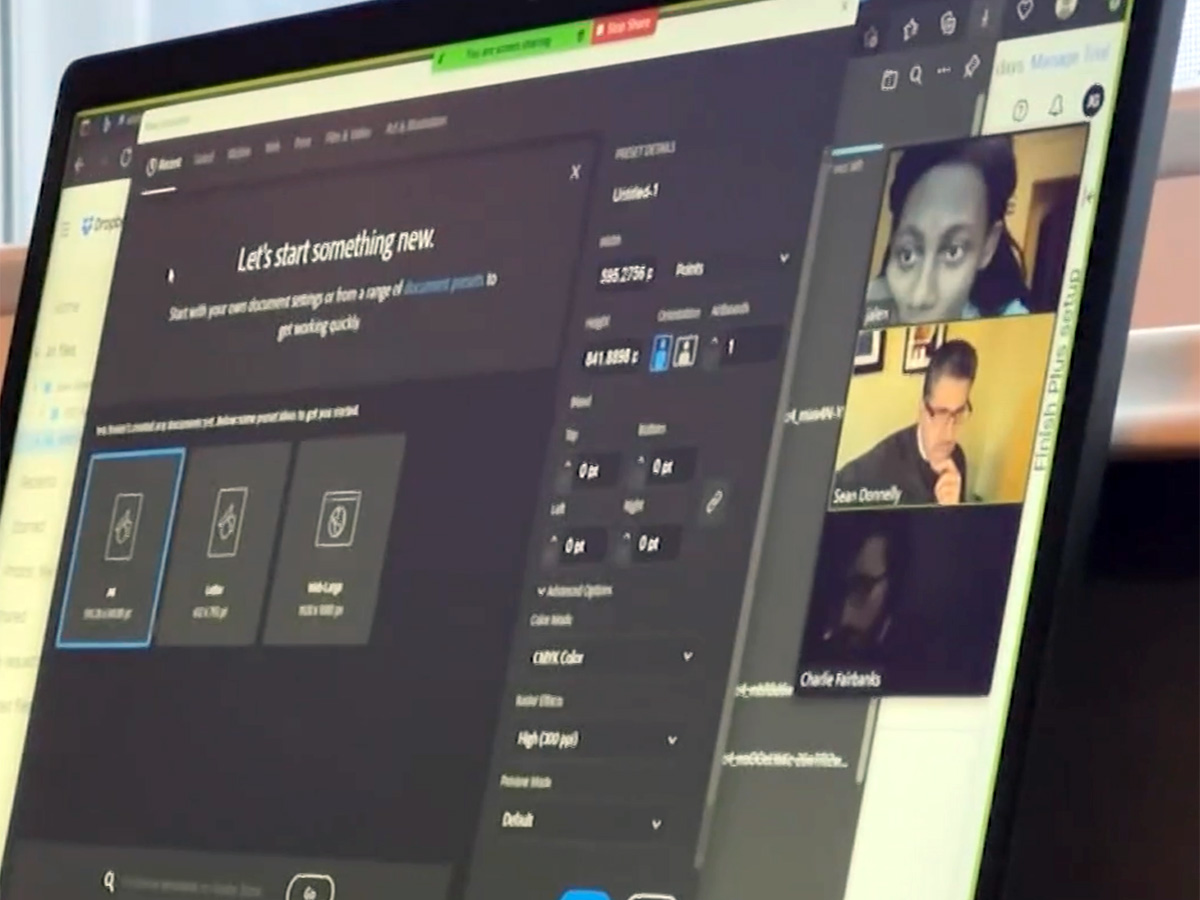Click the 'Finish Plus setup' text
Image resolution: width=1200 pixels, height=900 pixels.
[x=1060, y=369]
